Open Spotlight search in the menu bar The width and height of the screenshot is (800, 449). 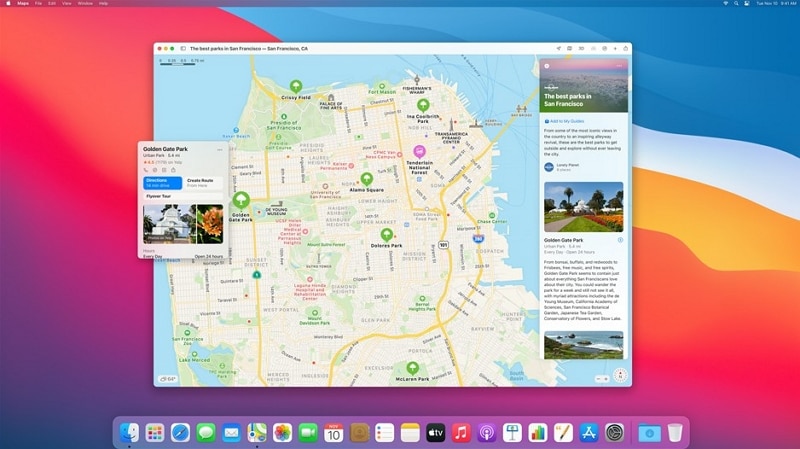click(x=736, y=3)
